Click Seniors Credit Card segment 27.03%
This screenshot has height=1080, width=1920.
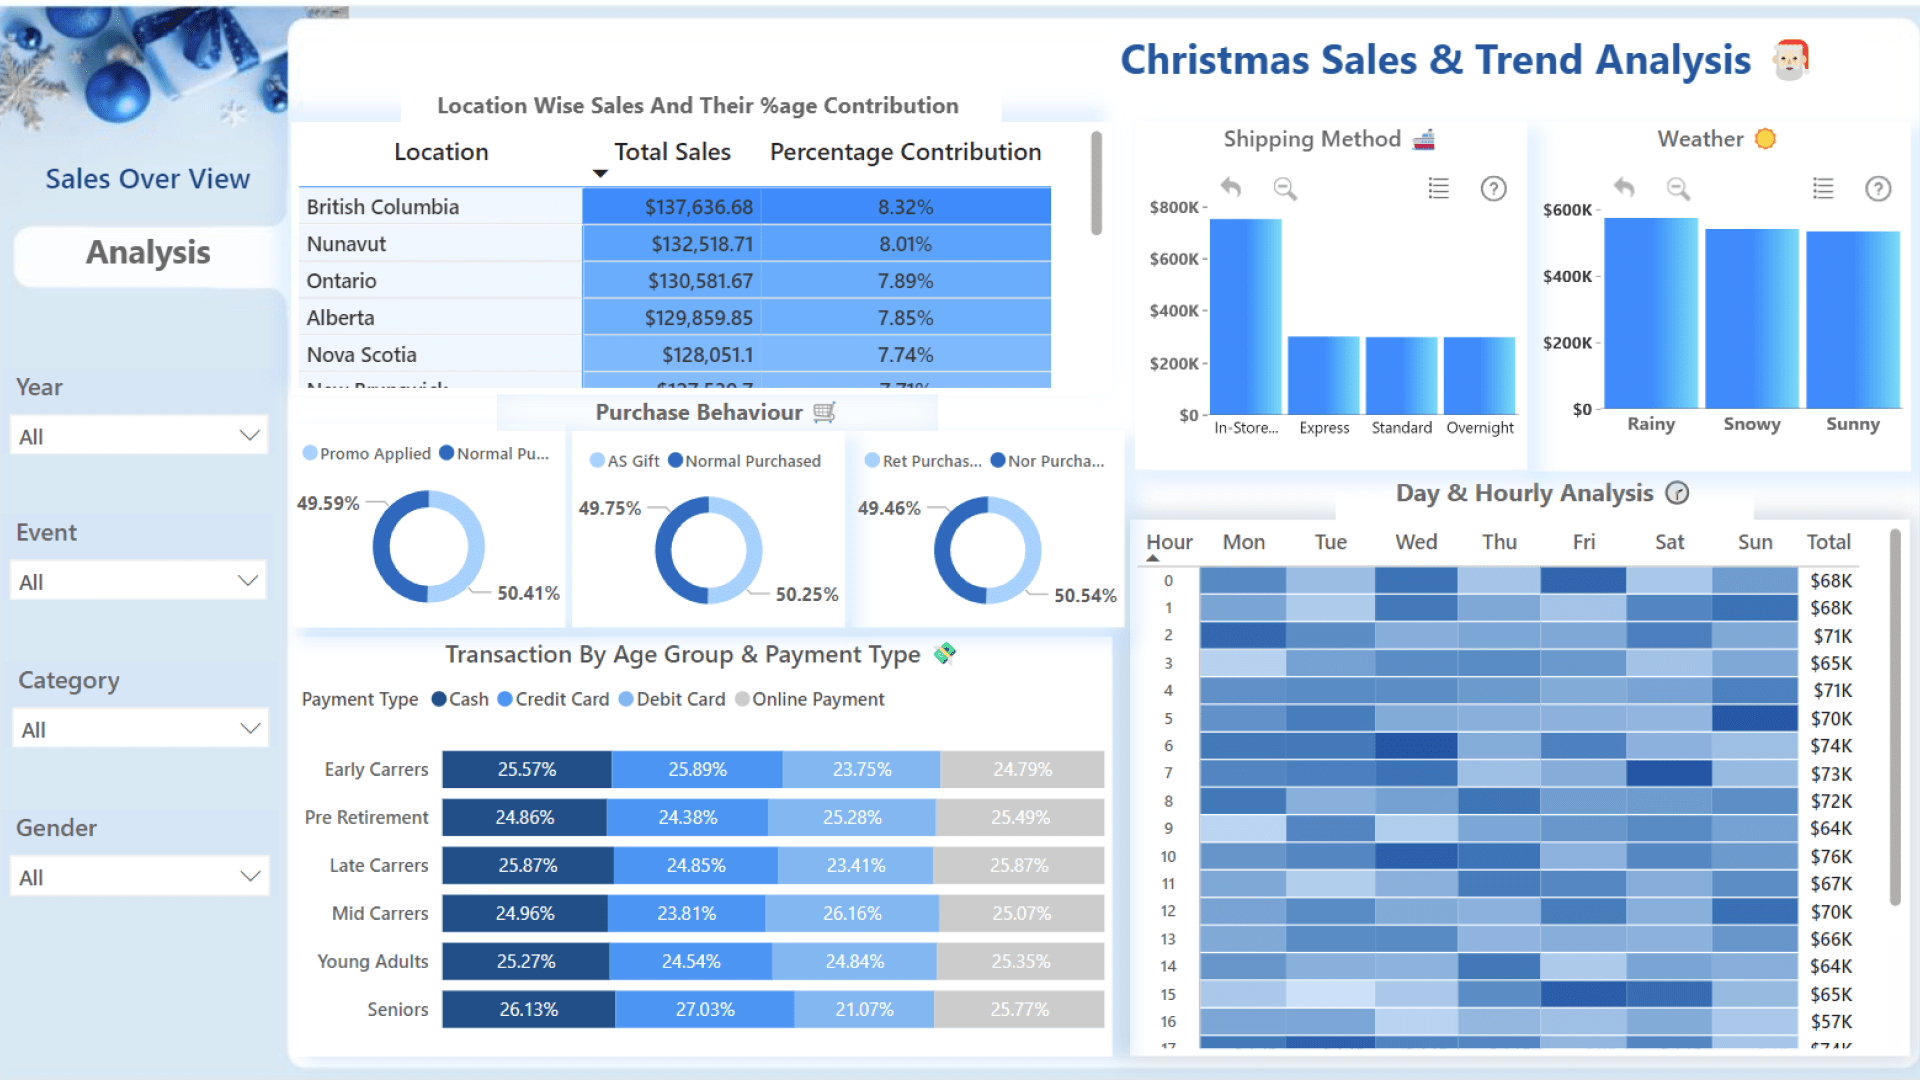[x=705, y=1009]
